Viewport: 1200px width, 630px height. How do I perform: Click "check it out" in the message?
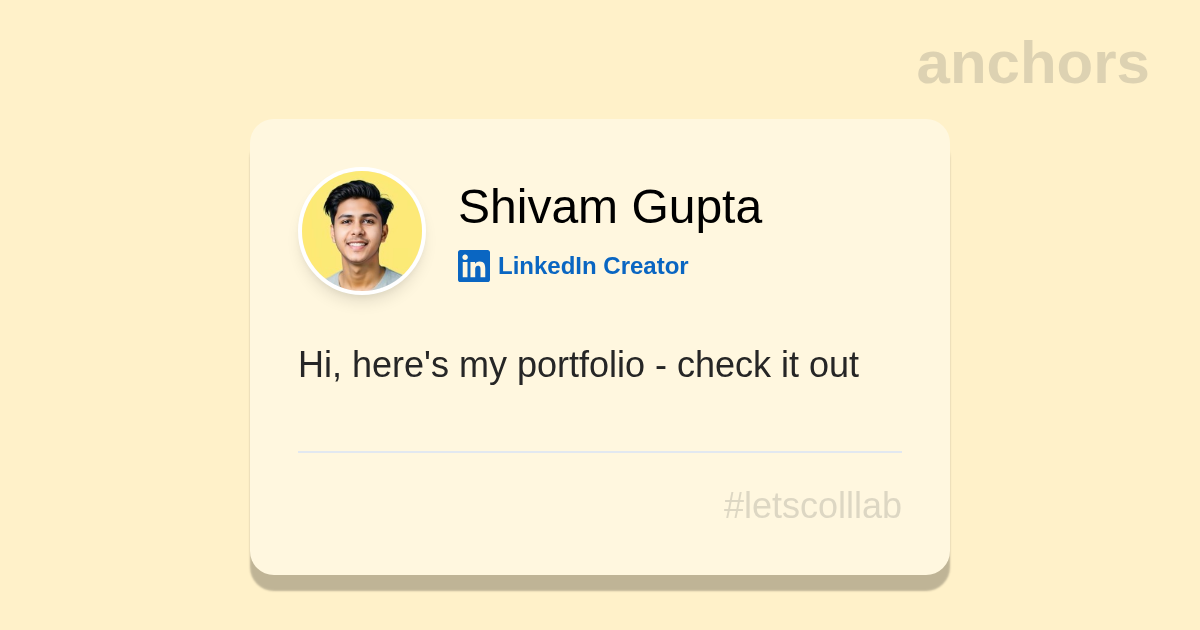click(x=767, y=365)
